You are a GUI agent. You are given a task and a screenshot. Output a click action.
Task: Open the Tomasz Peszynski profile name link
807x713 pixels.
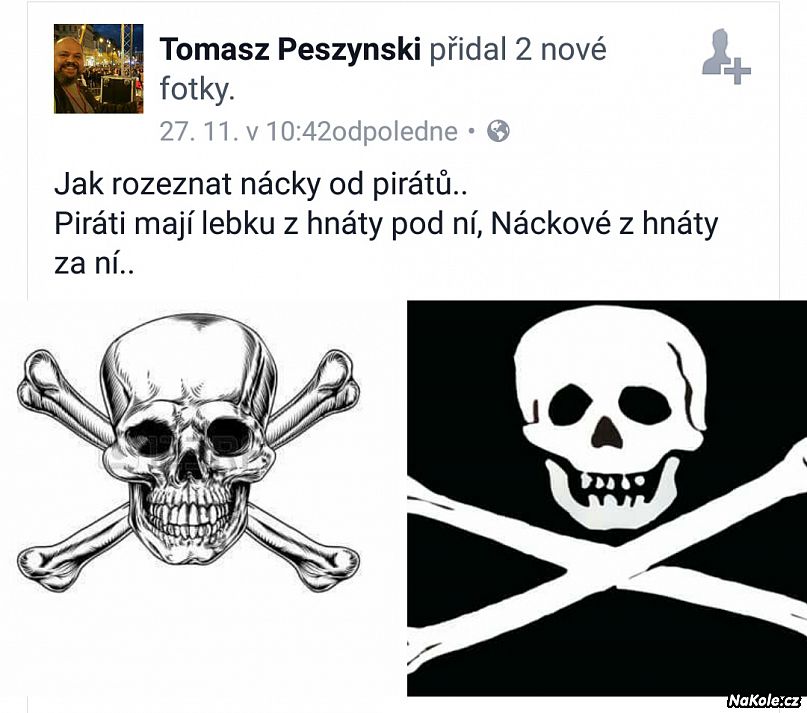click(290, 50)
